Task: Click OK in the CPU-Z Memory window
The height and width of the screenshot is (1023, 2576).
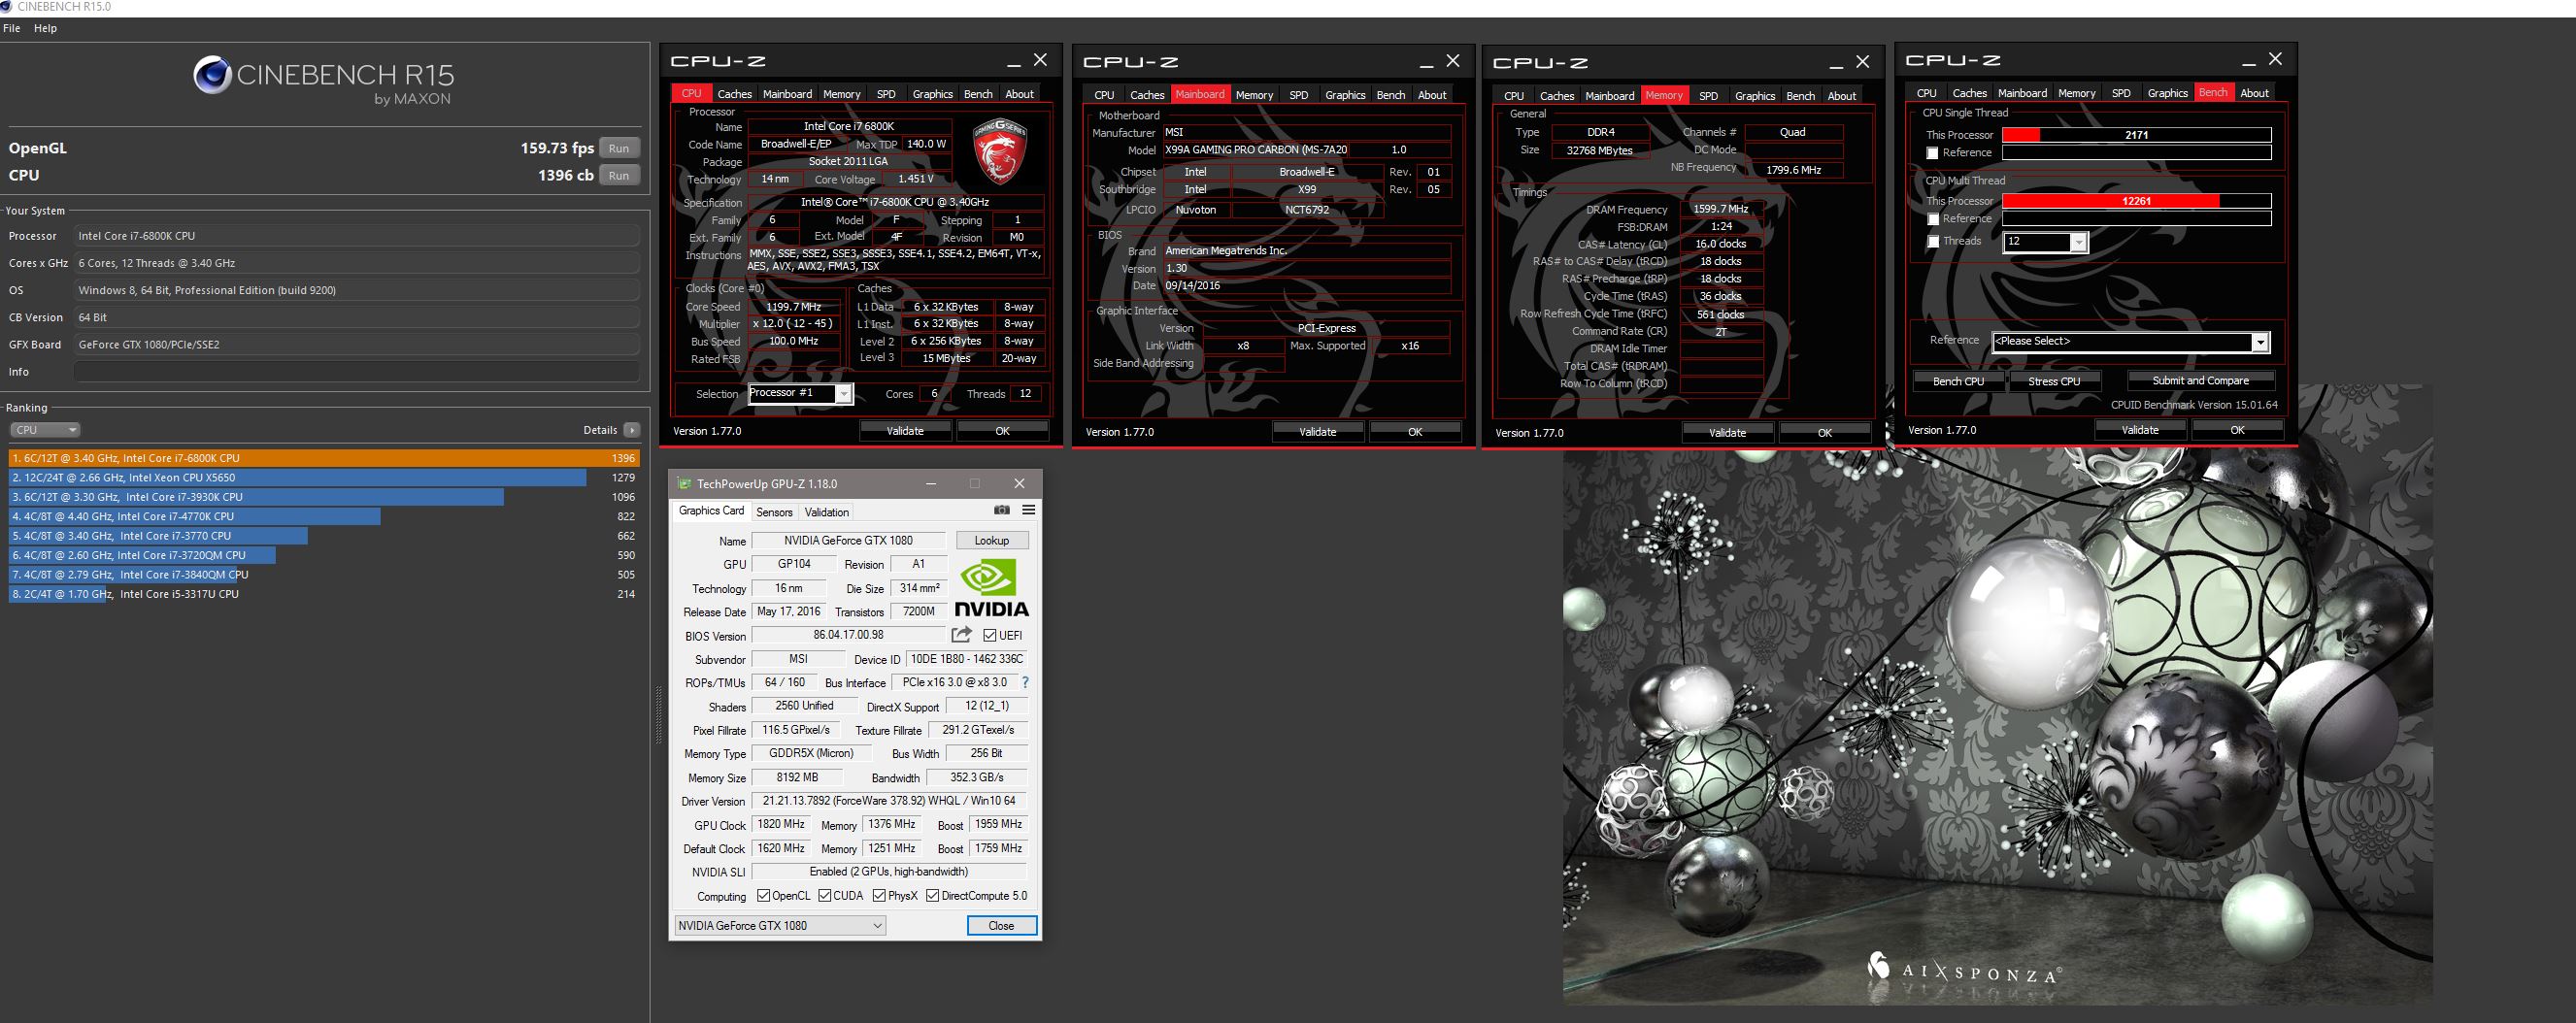Action: coord(1825,433)
